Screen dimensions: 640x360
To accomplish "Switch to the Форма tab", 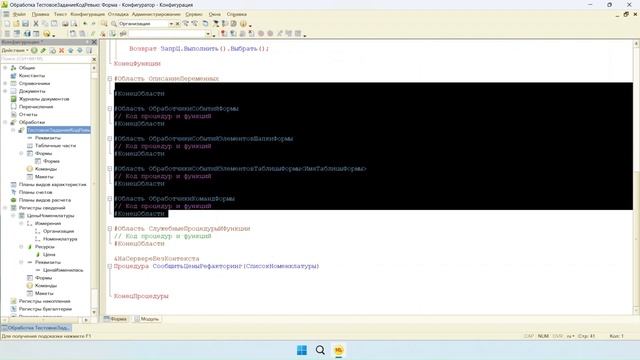I will tap(116, 319).
